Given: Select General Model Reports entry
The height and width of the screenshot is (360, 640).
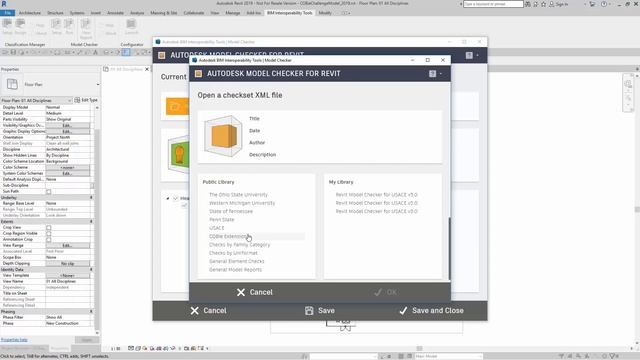Looking at the screenshot, I should click(x=236, y=269).
